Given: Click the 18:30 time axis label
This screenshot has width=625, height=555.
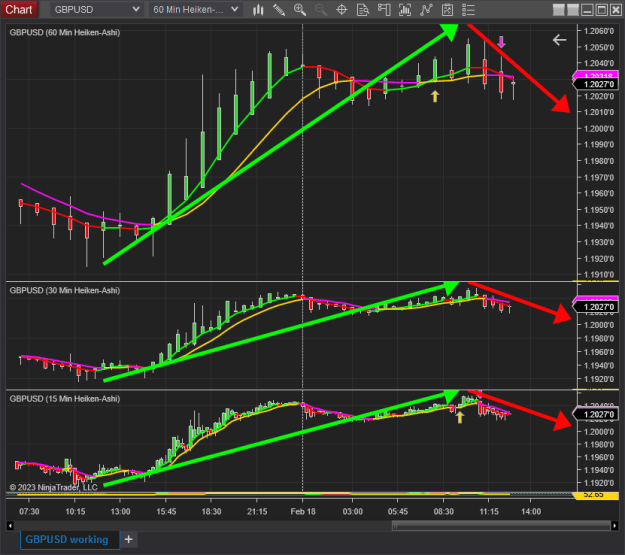Looking at the screenshot, I should [211, 512].
